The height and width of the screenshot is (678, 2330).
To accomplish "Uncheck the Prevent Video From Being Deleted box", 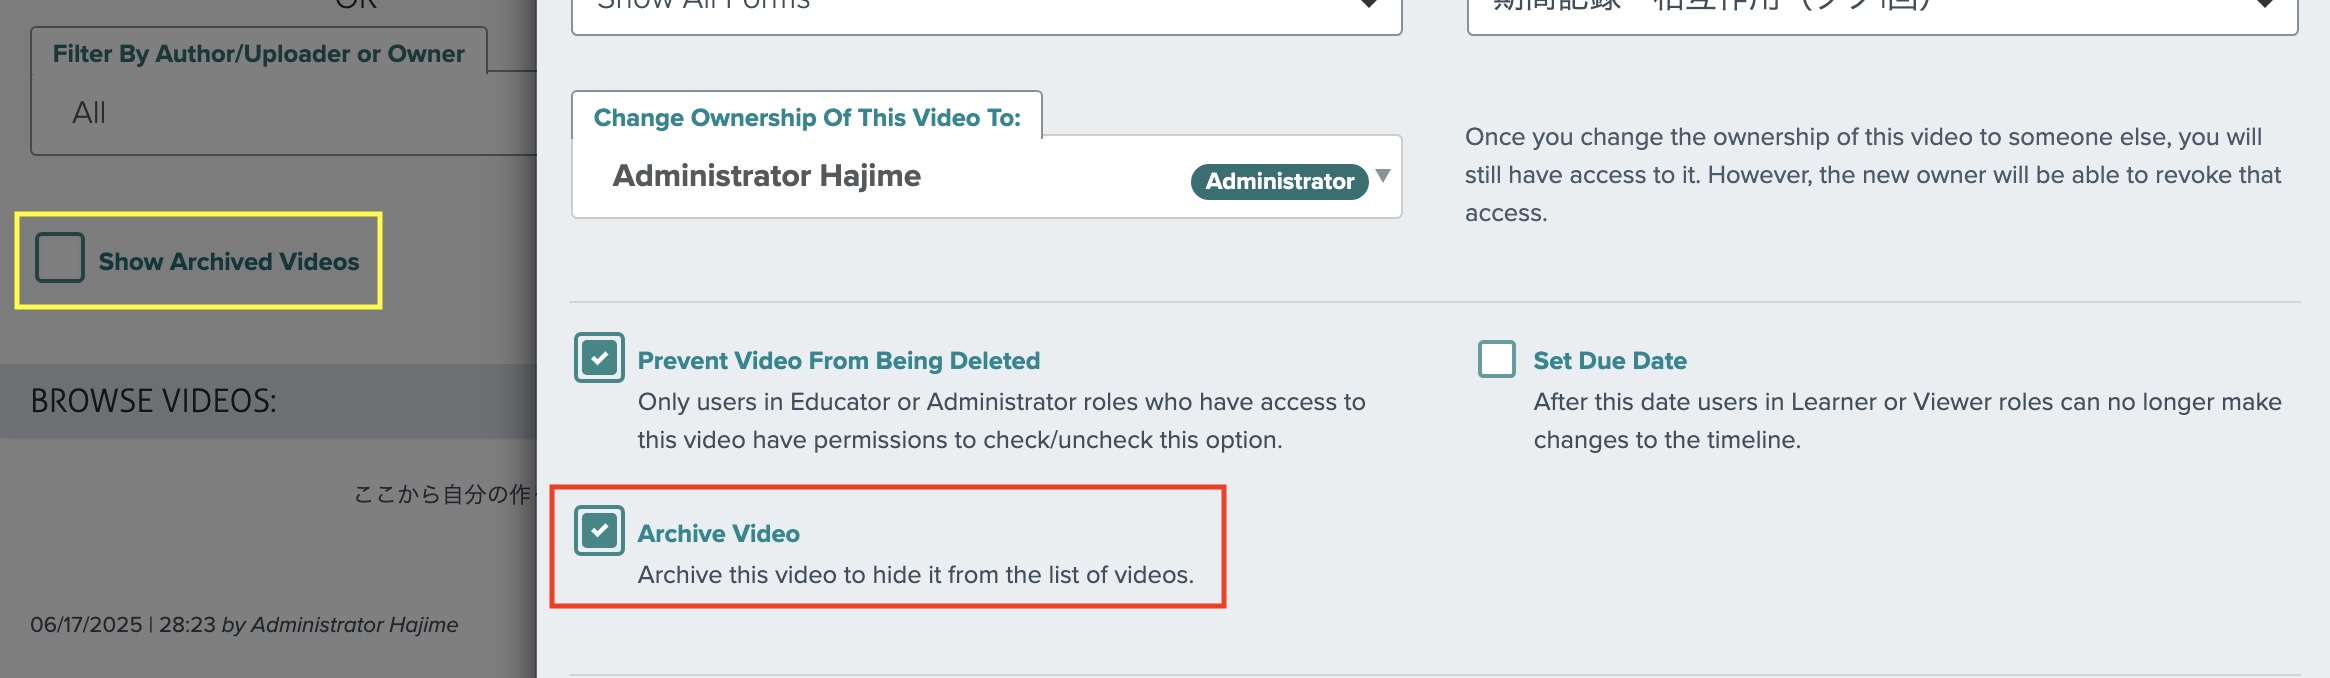I will 599,358.
